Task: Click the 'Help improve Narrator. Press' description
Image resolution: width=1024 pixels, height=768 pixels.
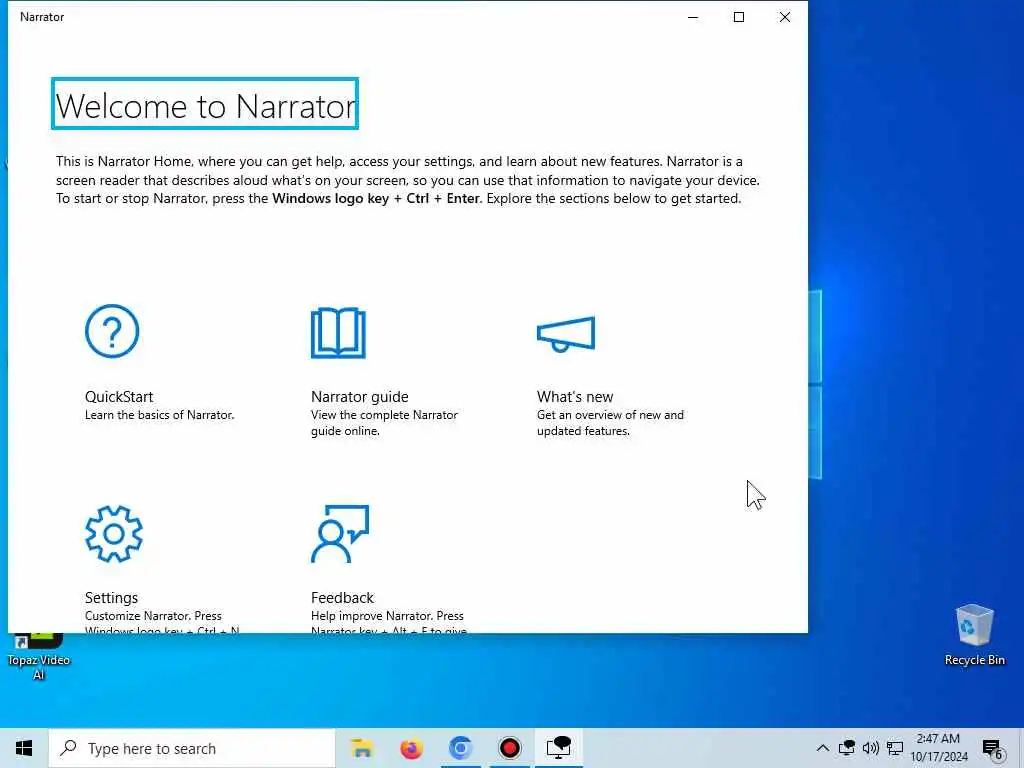Action: tap(387, 616)
